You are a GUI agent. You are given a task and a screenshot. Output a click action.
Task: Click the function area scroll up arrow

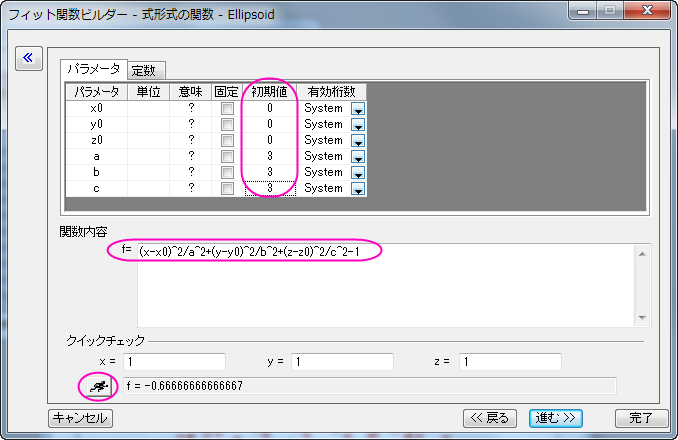pyautogui.click(x=643, y=254)
